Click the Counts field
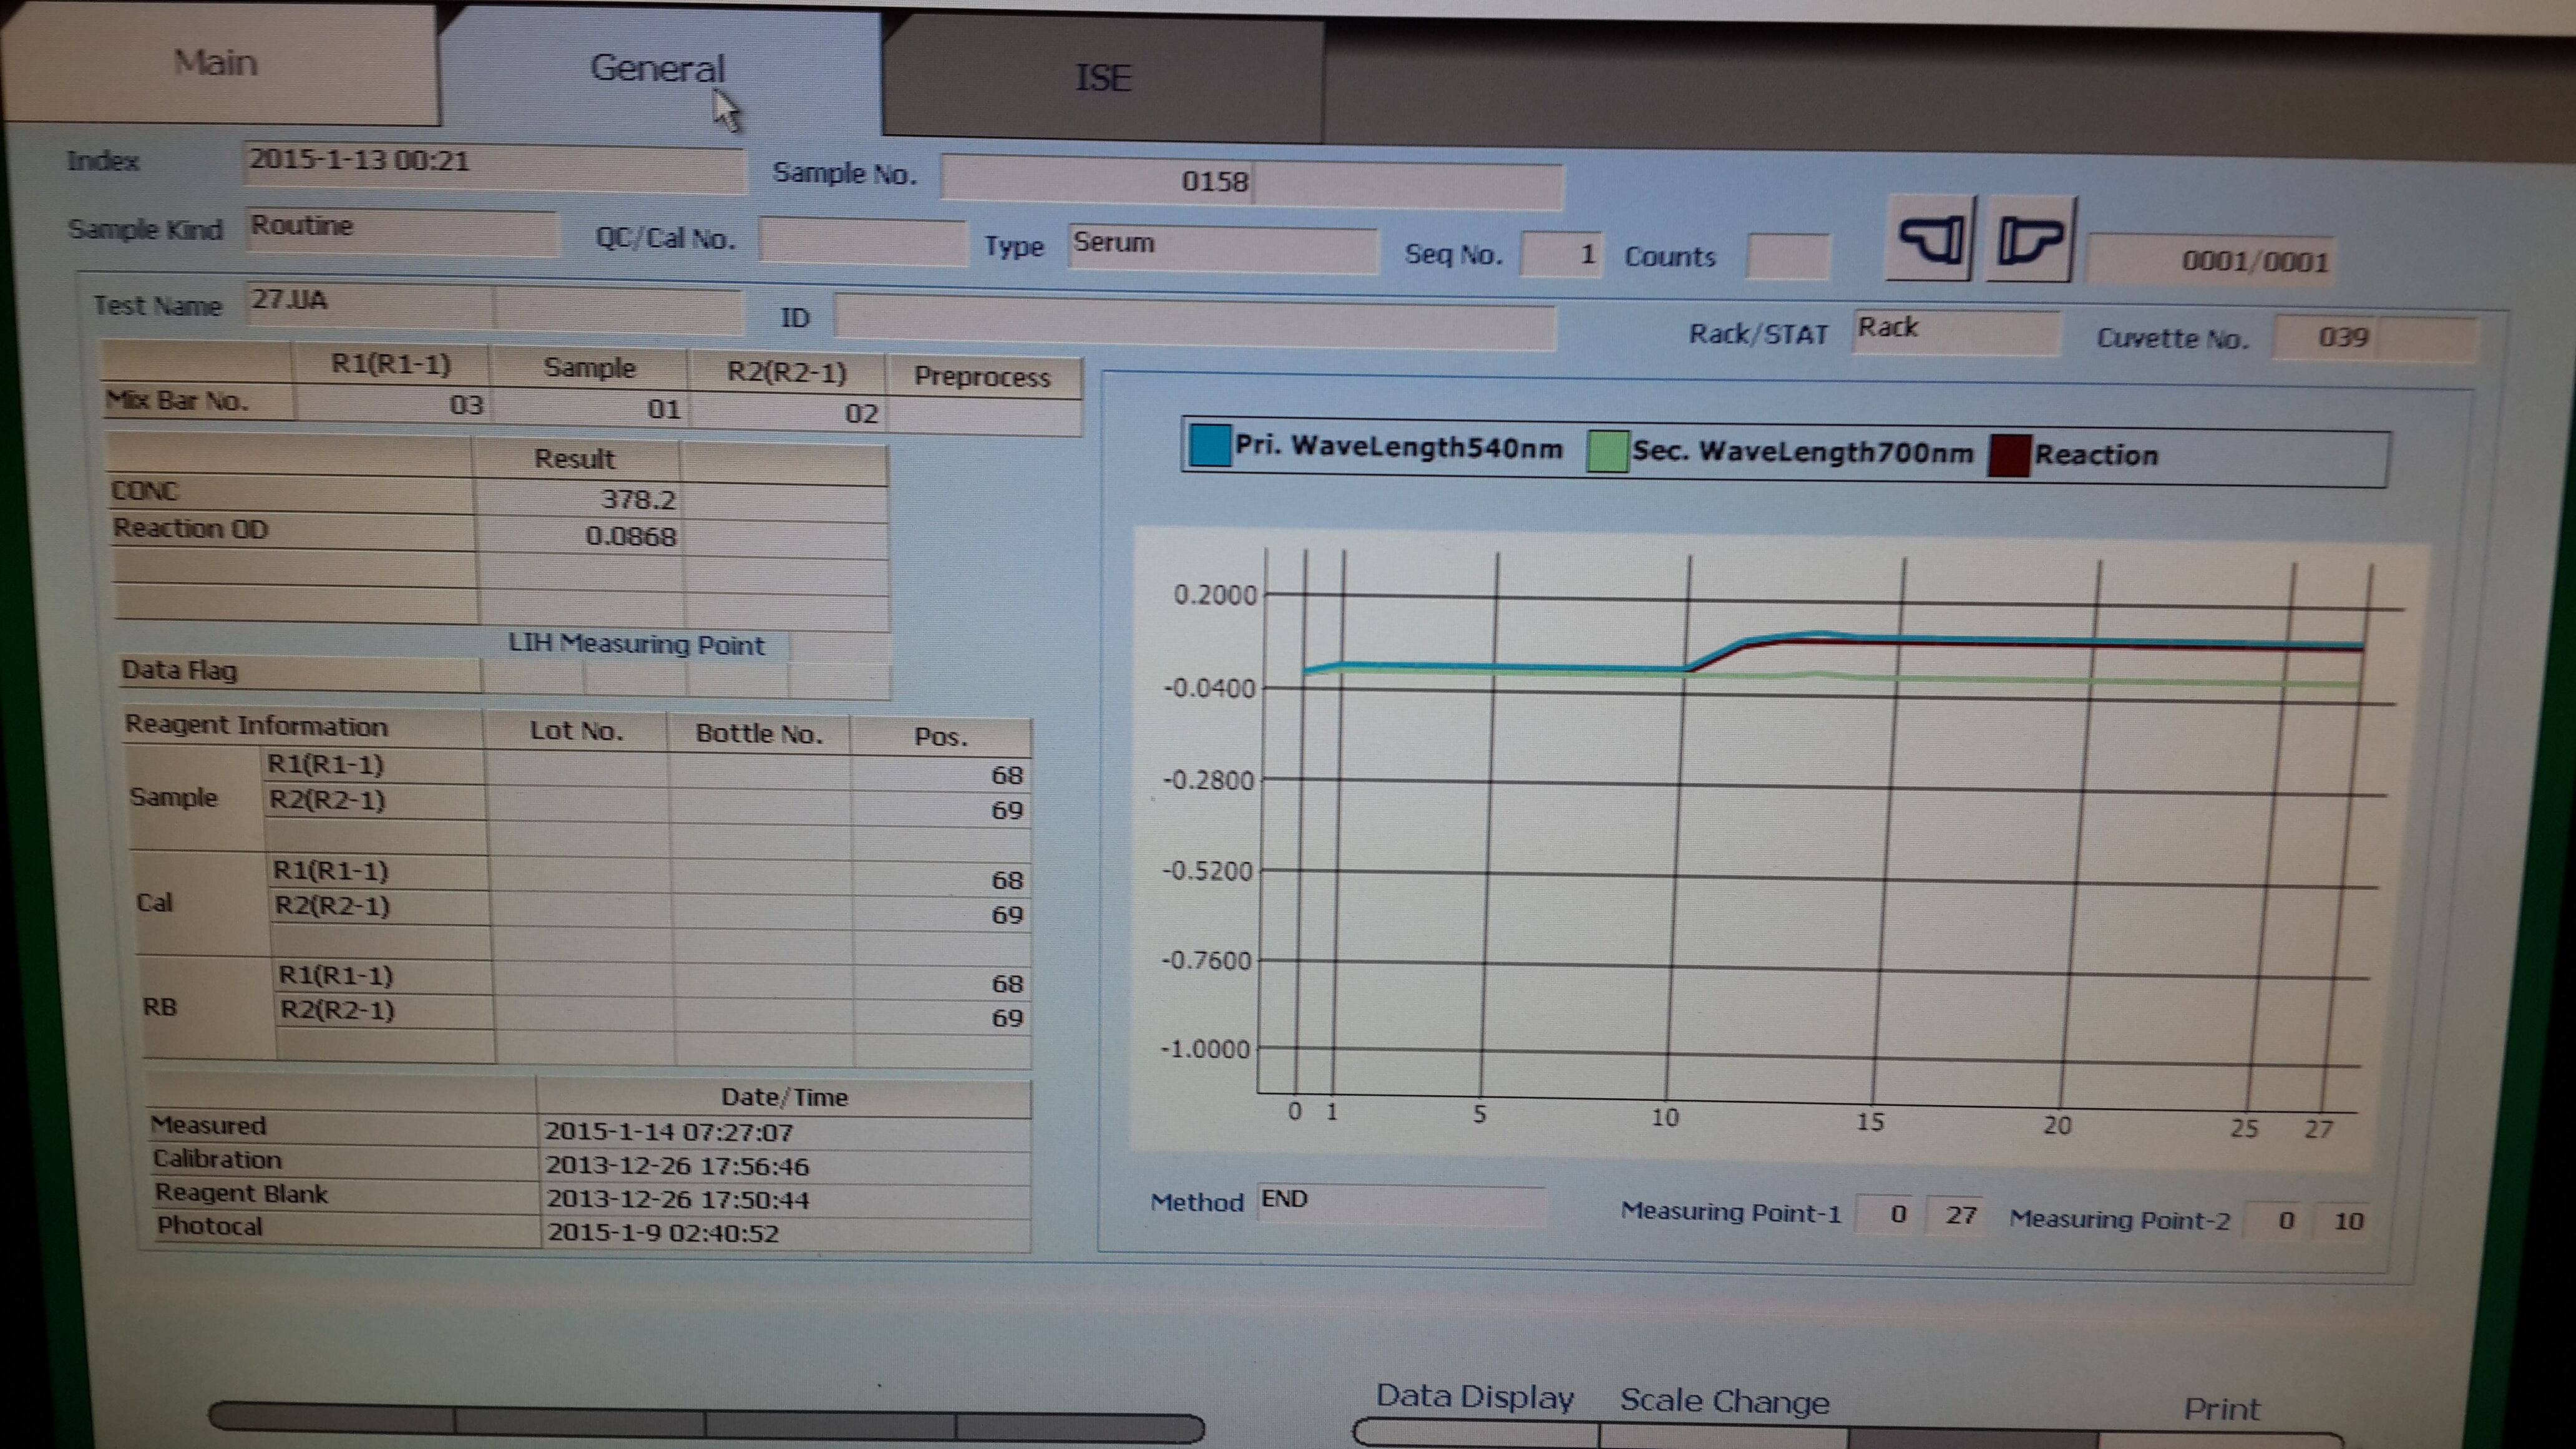Viewport: 2576px width, 1449px height. [1787, 258]
